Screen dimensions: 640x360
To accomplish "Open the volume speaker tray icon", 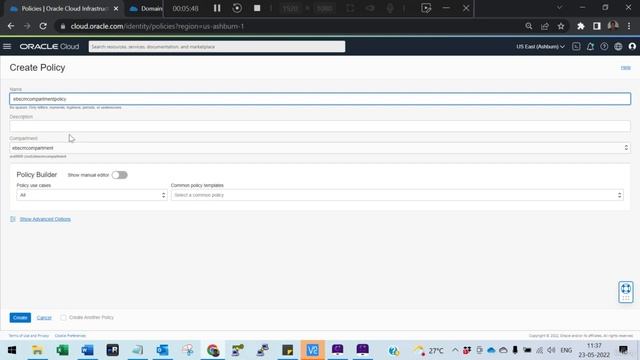I will 551,350.
